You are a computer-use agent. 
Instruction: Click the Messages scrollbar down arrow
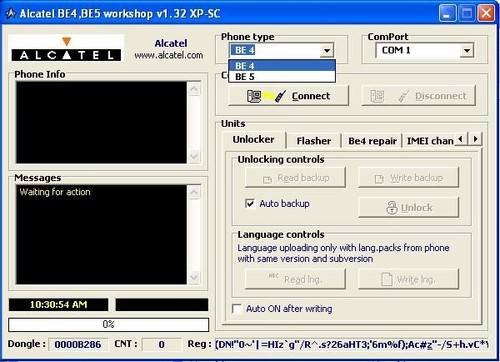(194, 277)
